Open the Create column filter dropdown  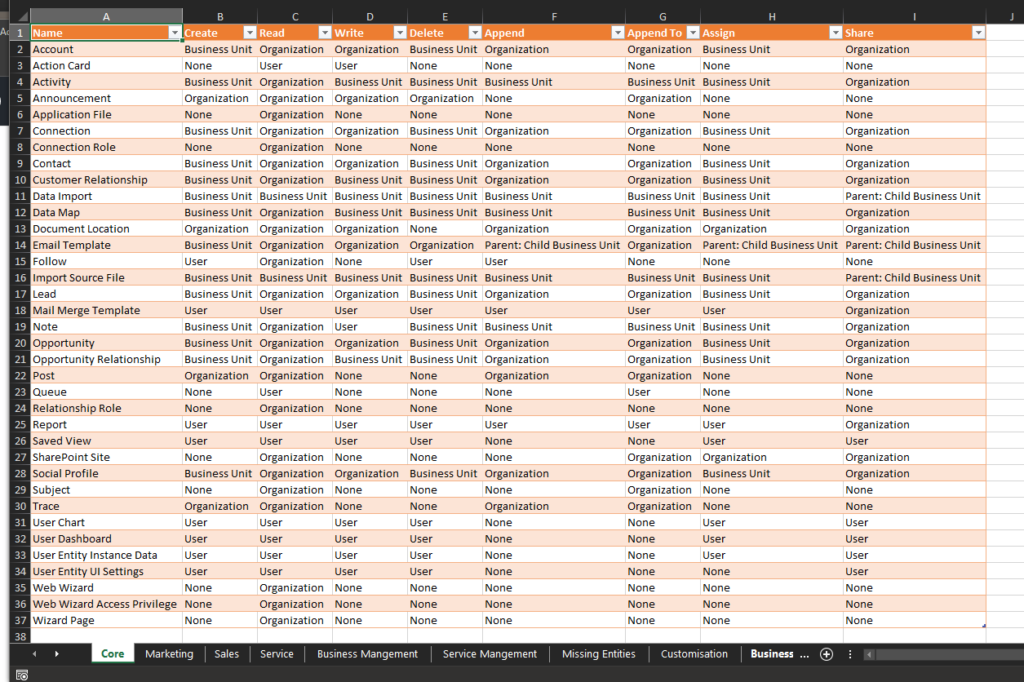pos(249,33)
